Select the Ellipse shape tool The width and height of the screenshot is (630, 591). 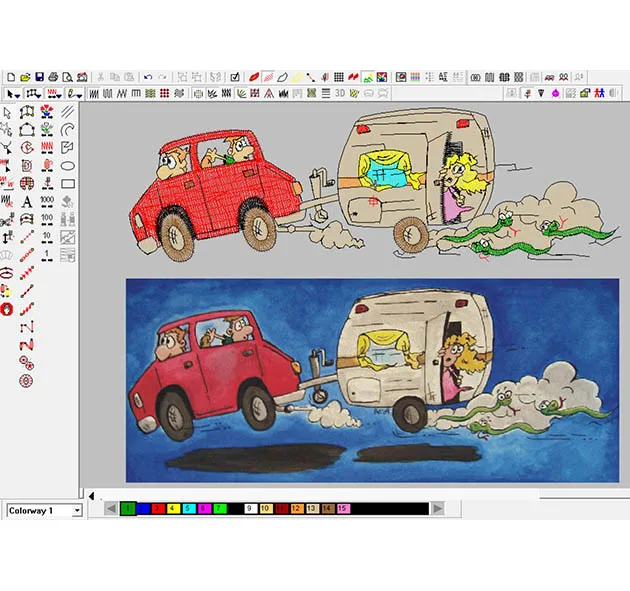coord(68,166)
